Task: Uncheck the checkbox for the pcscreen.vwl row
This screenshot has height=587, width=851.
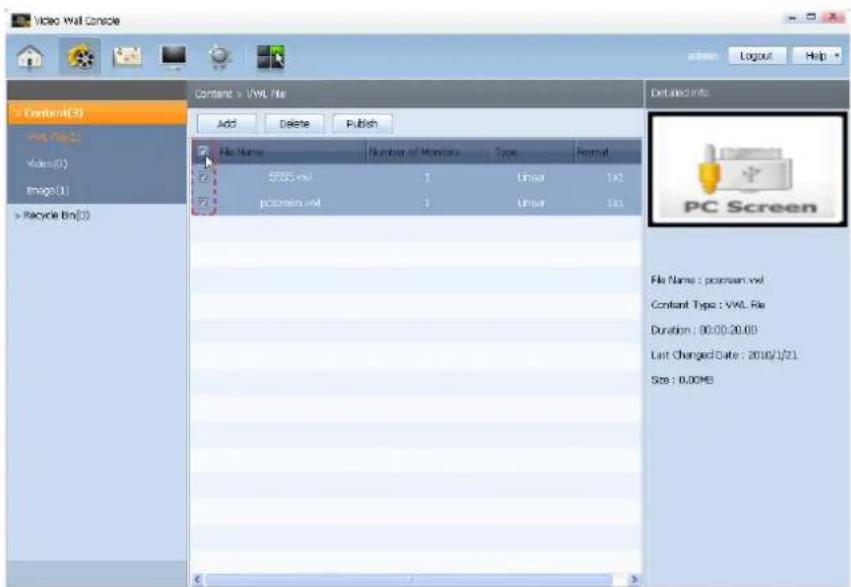Action: tap(203, 202)
